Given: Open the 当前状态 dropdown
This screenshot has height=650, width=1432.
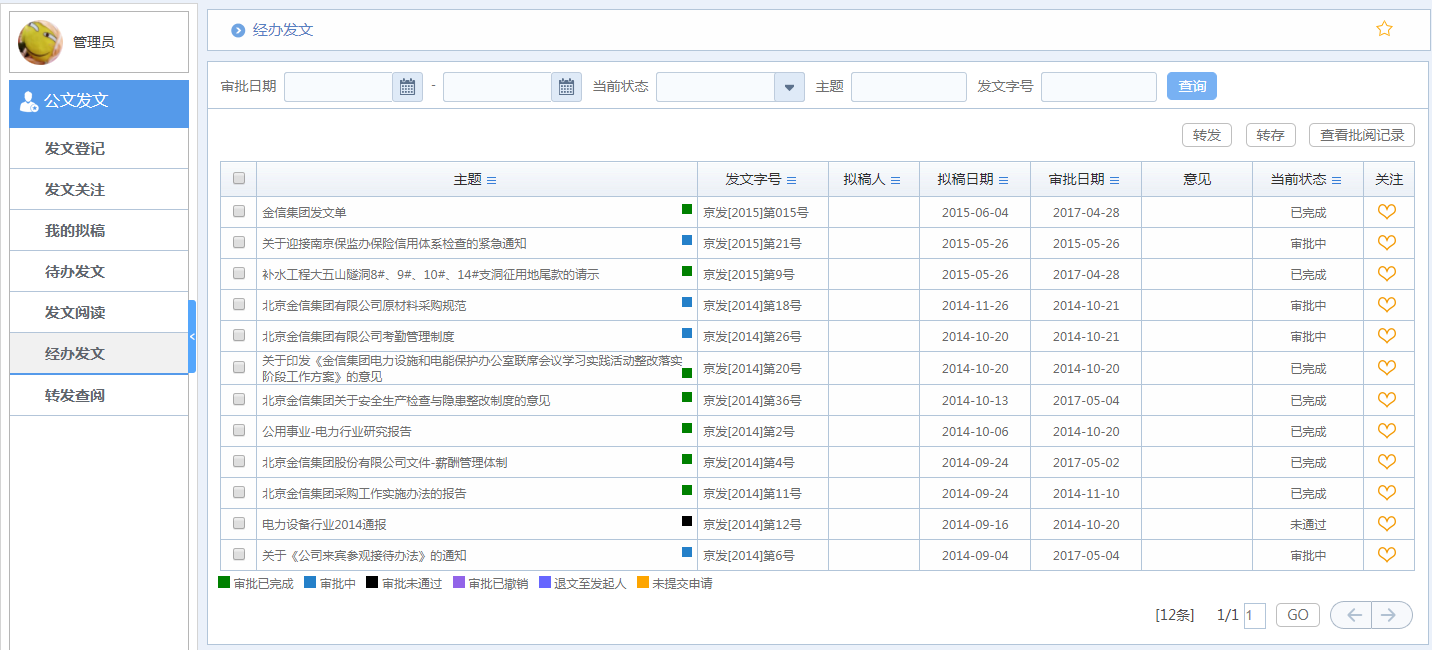Looking at the screenshot, I should (789, 86).
